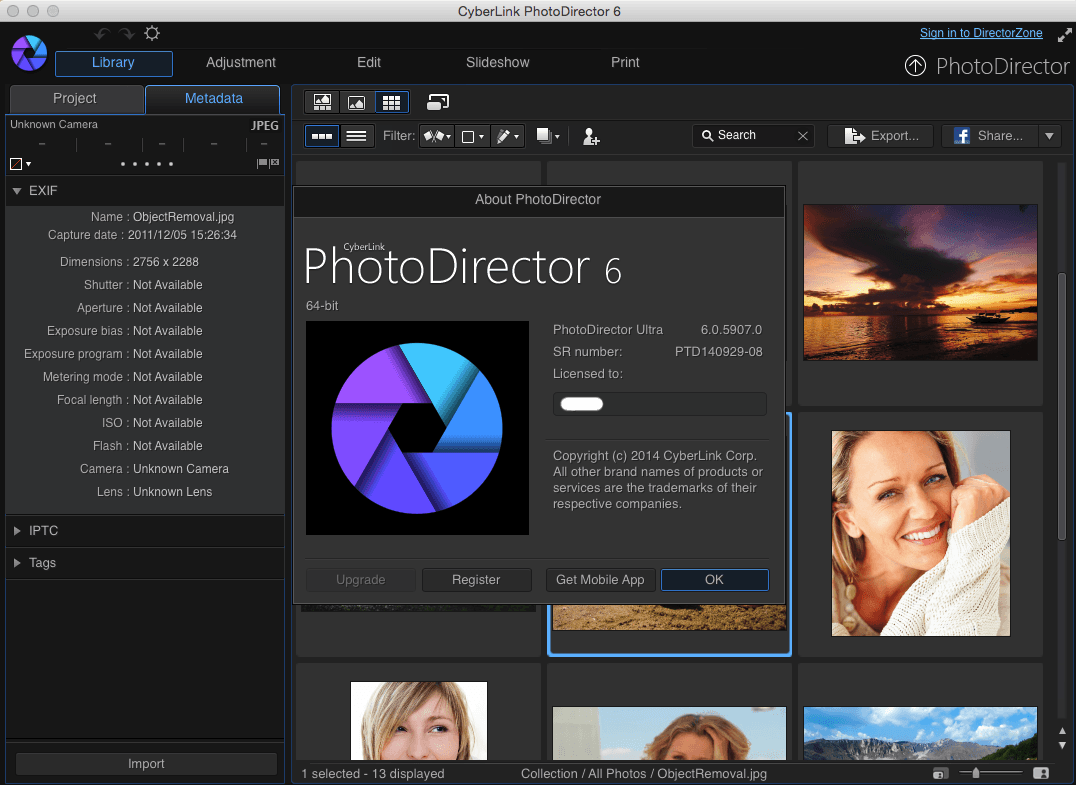Adjust the thumbnail size slider handle
1076x785 pixels.
click(x=976, y=773)
